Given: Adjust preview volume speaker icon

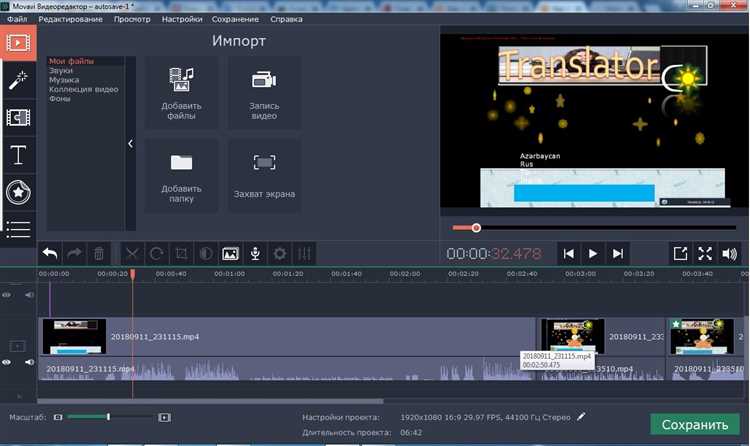Looking at the screenshot, I should [x=729, y=254].
